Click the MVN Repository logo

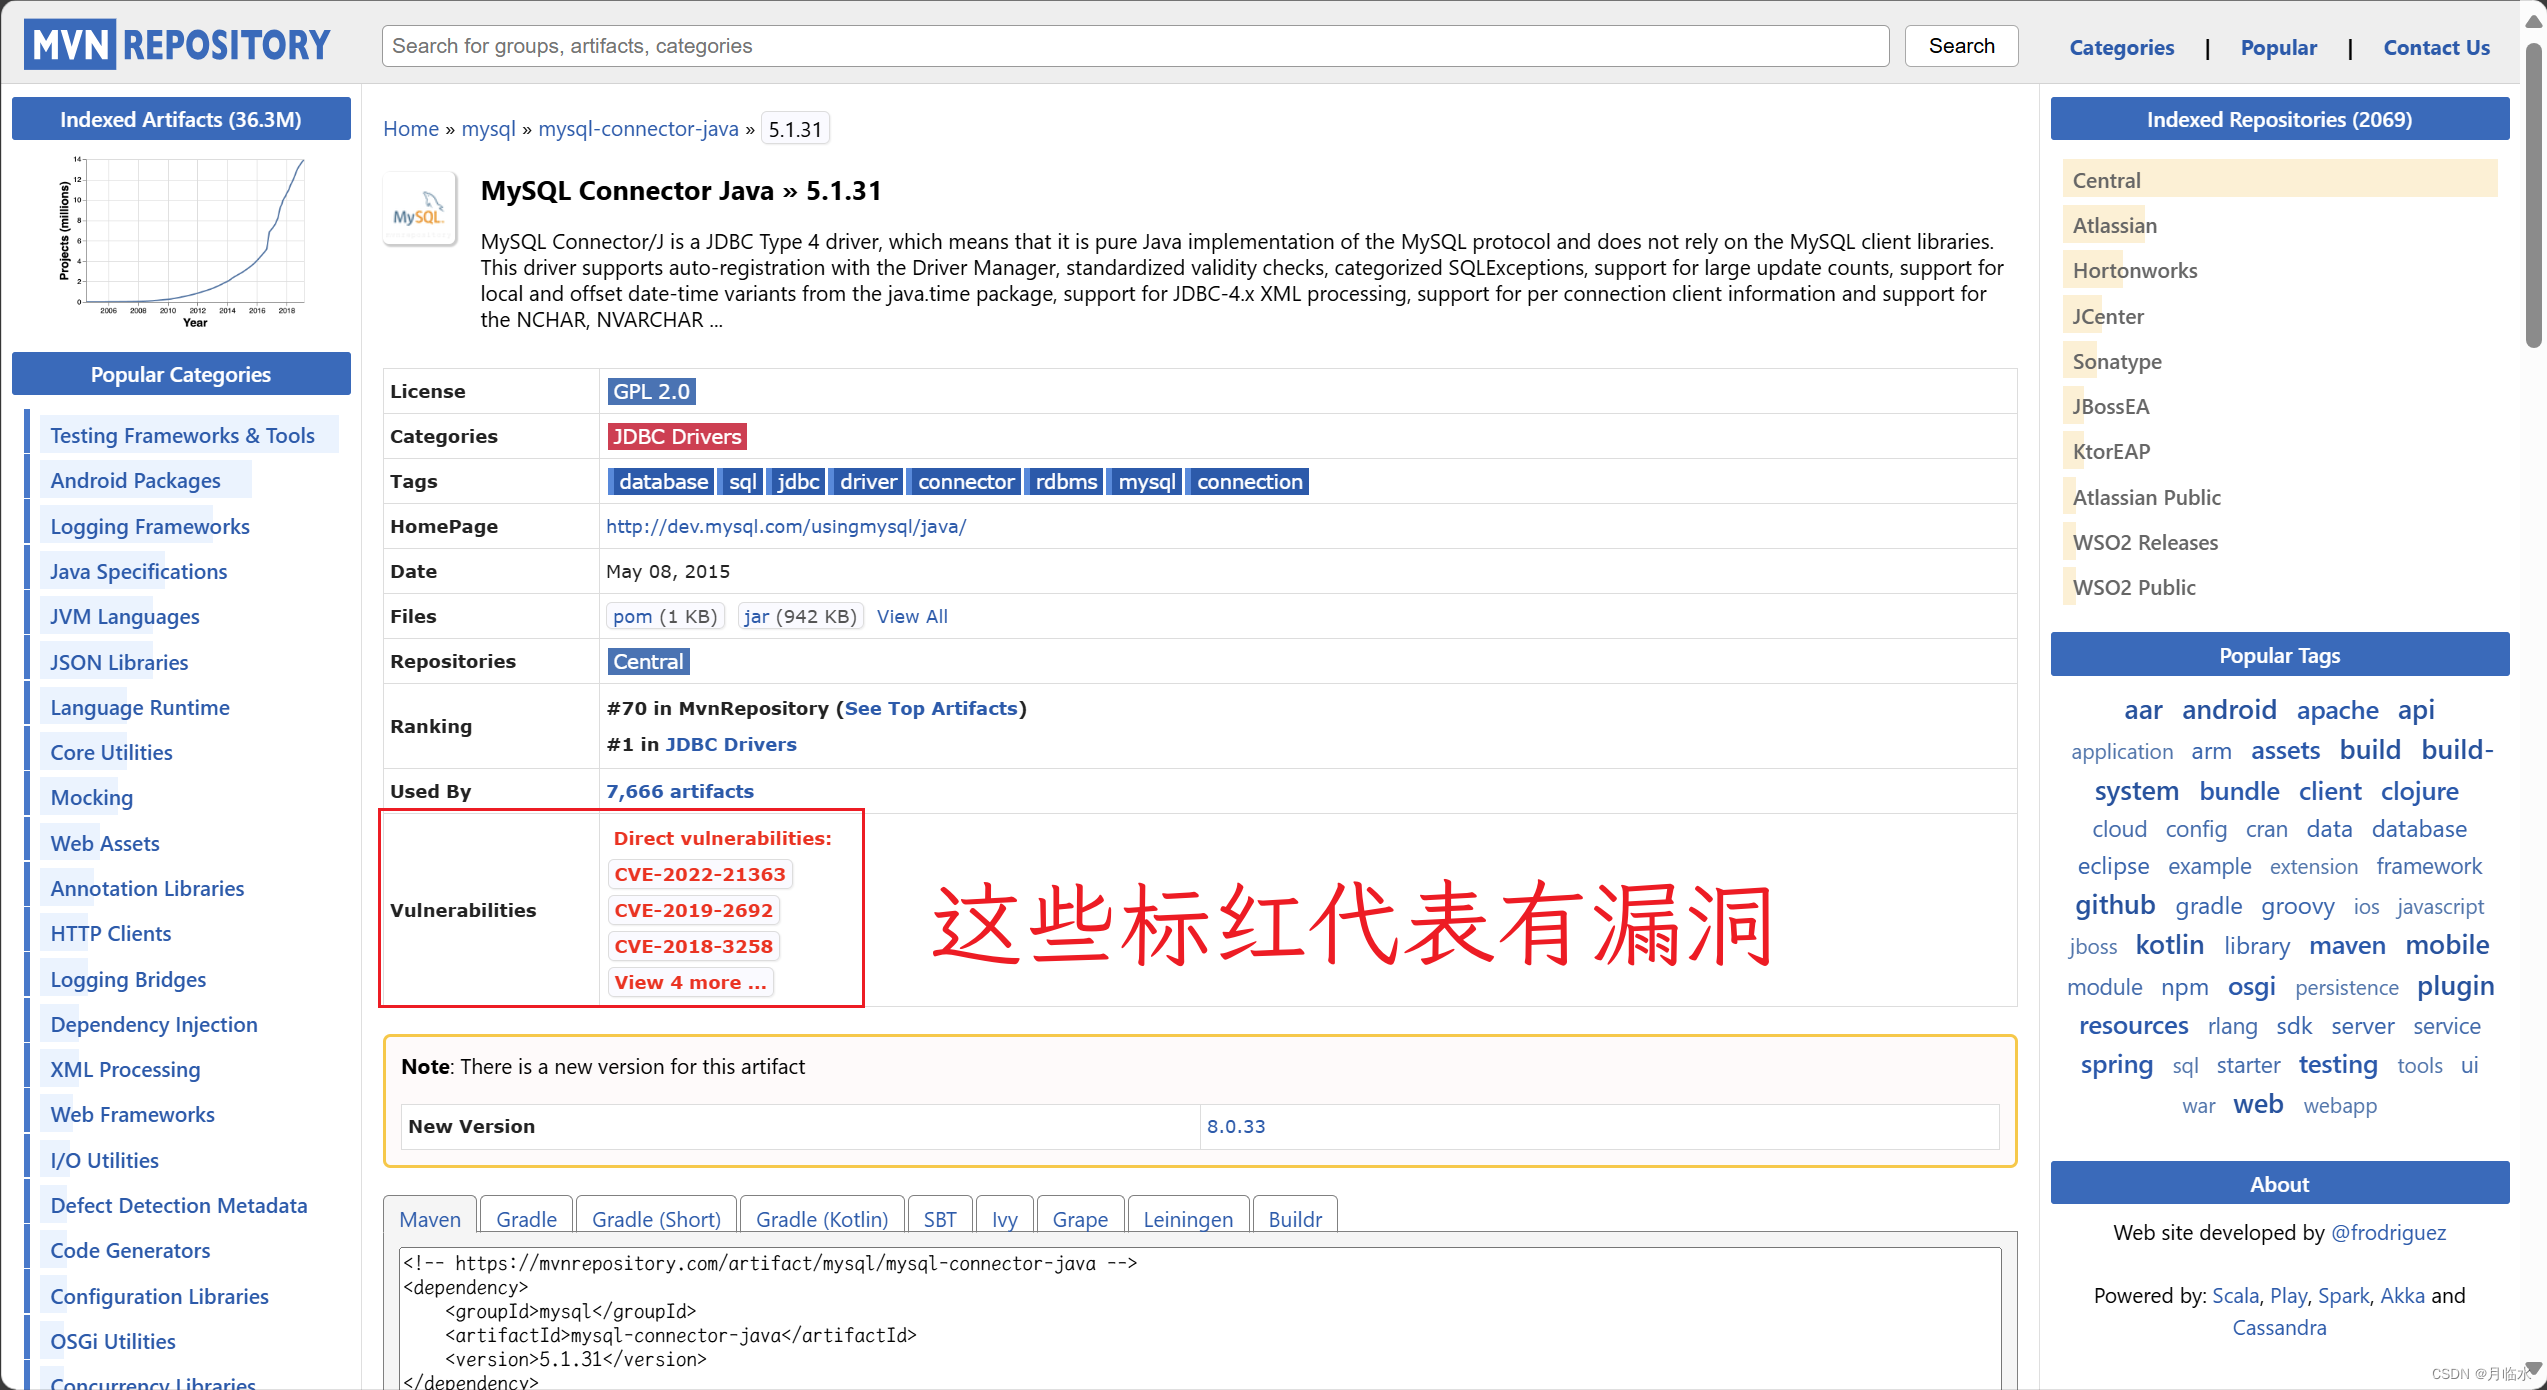[x=177, y=45]
